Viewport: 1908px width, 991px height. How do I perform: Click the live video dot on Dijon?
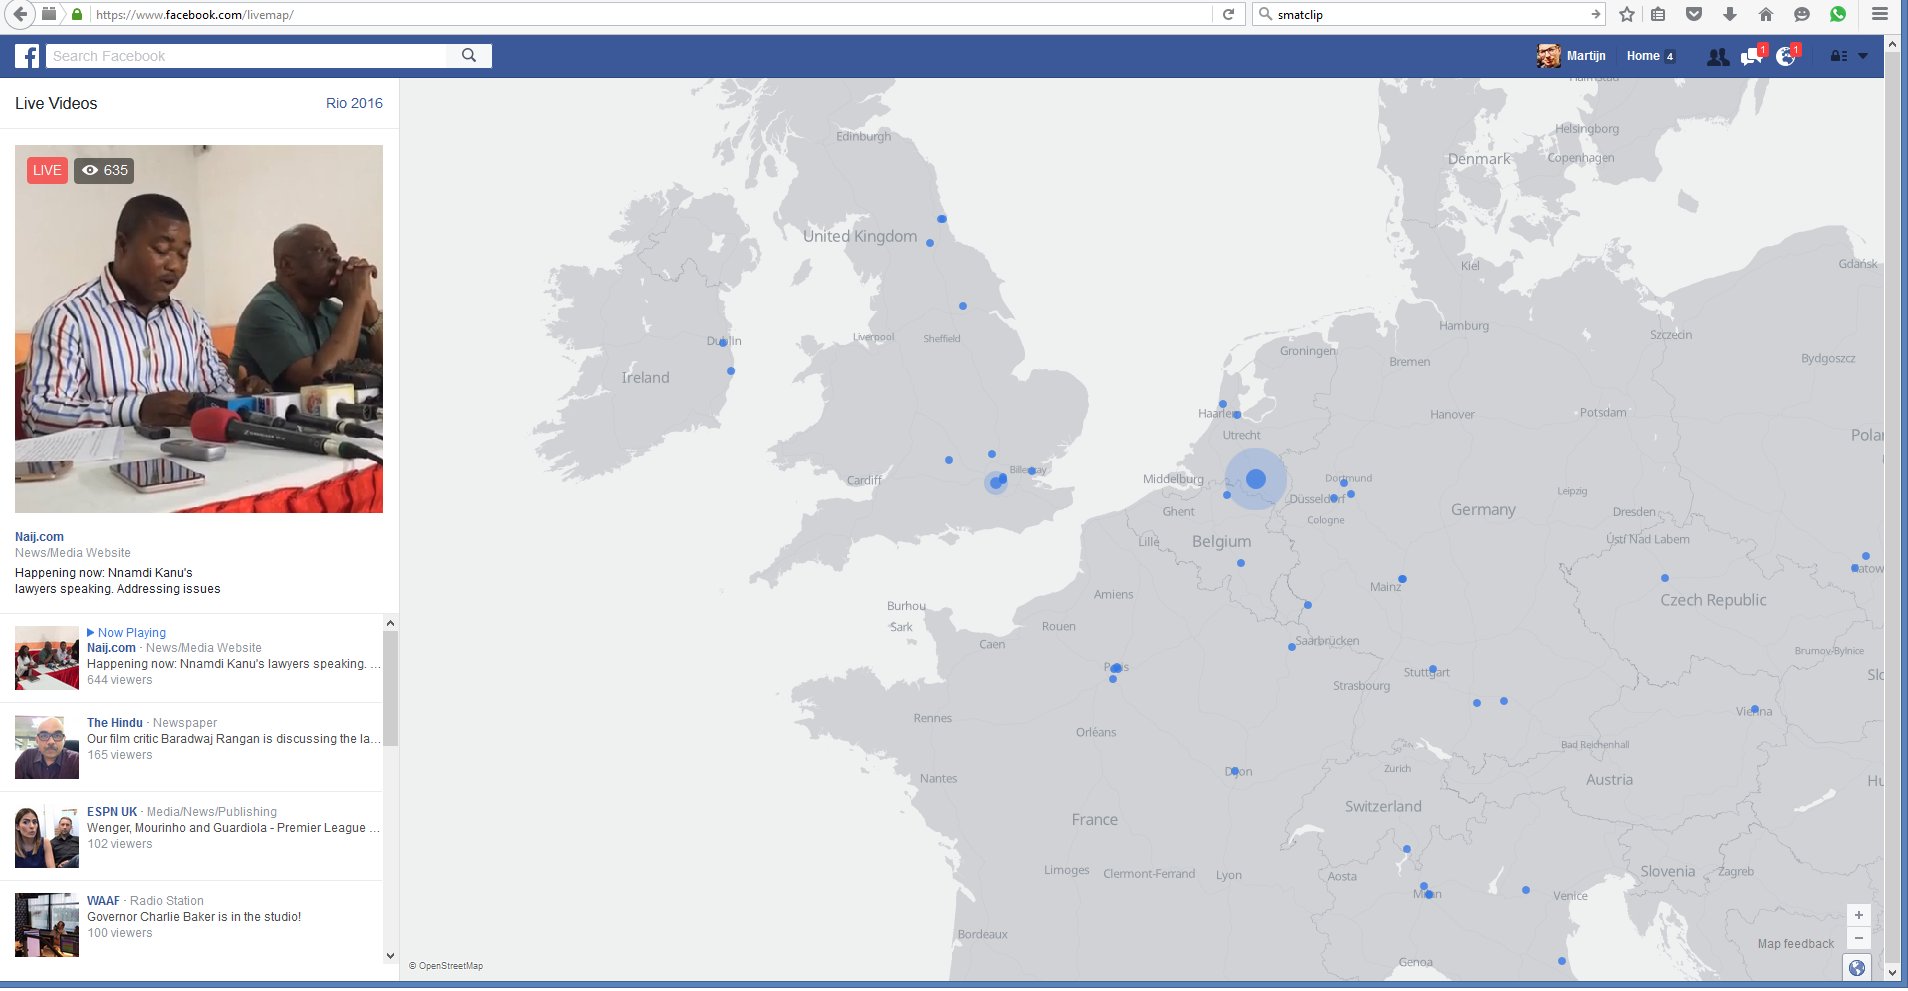coord(1235,771)
